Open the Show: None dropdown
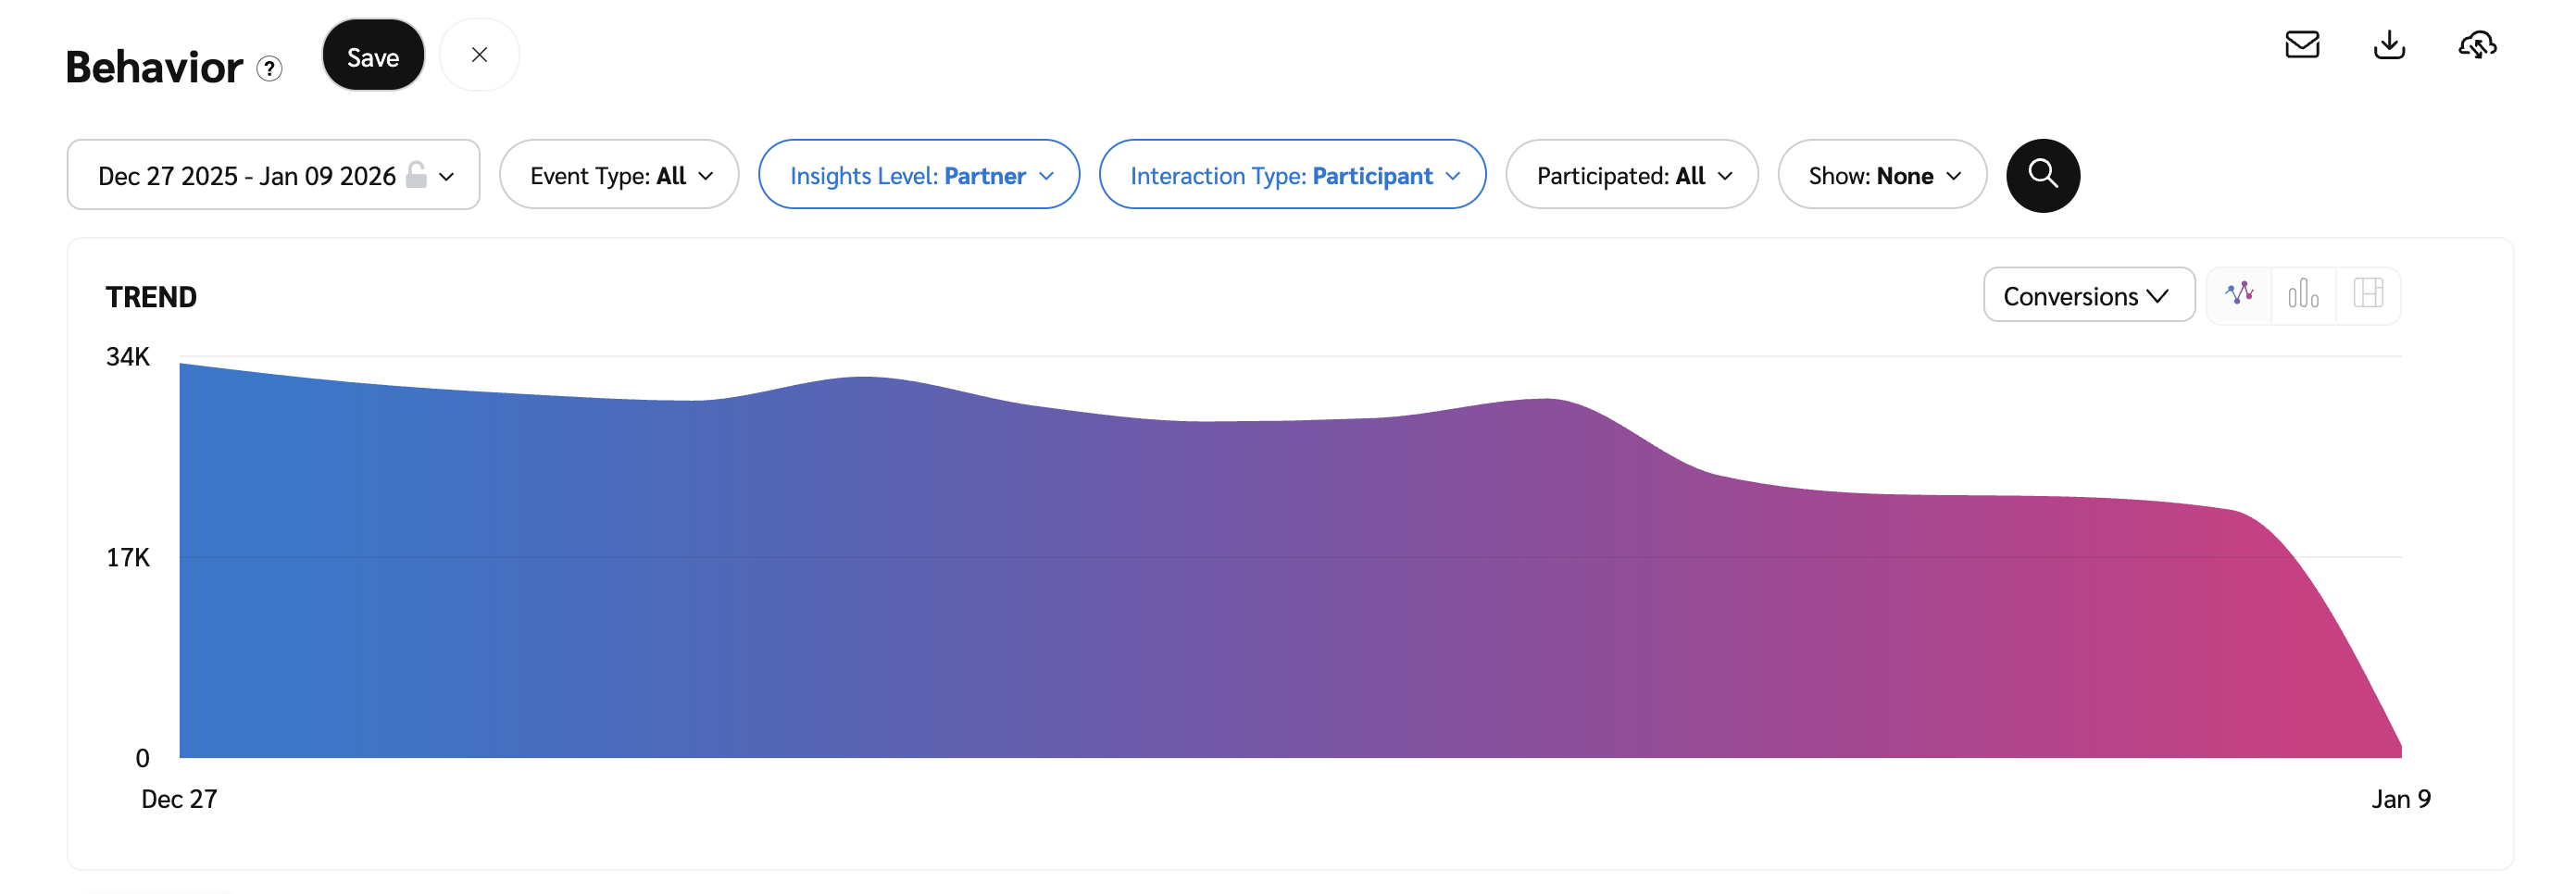 (x=1881, y=175)
